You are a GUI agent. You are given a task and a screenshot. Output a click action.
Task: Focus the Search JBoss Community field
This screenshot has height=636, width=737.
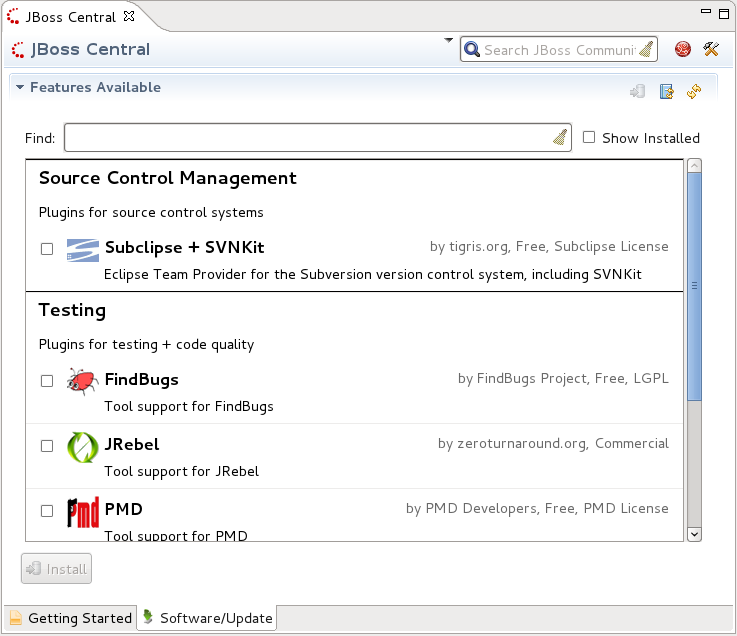click(559, 50)
